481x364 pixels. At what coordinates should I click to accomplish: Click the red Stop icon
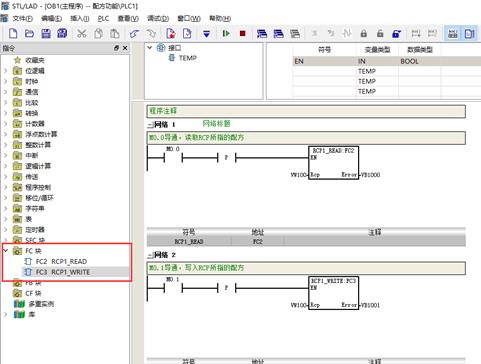click(243, 33)
